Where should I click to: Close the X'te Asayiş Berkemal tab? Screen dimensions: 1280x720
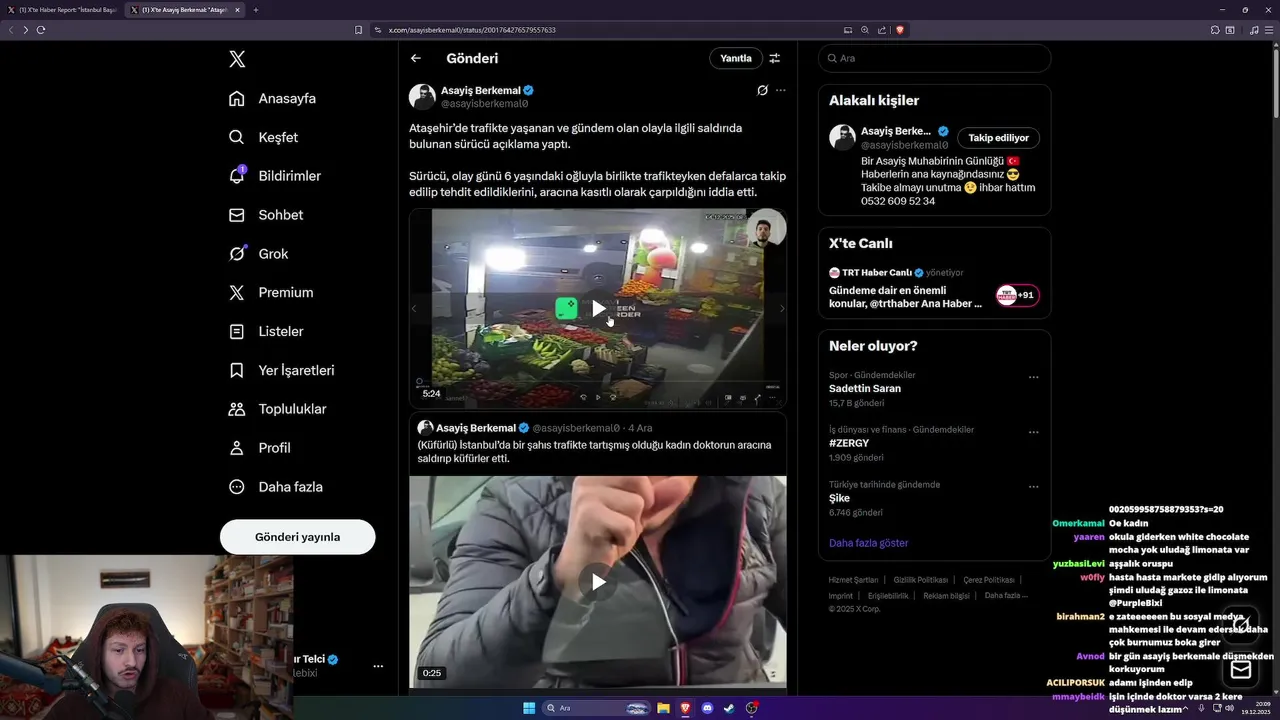pos(238,10)
